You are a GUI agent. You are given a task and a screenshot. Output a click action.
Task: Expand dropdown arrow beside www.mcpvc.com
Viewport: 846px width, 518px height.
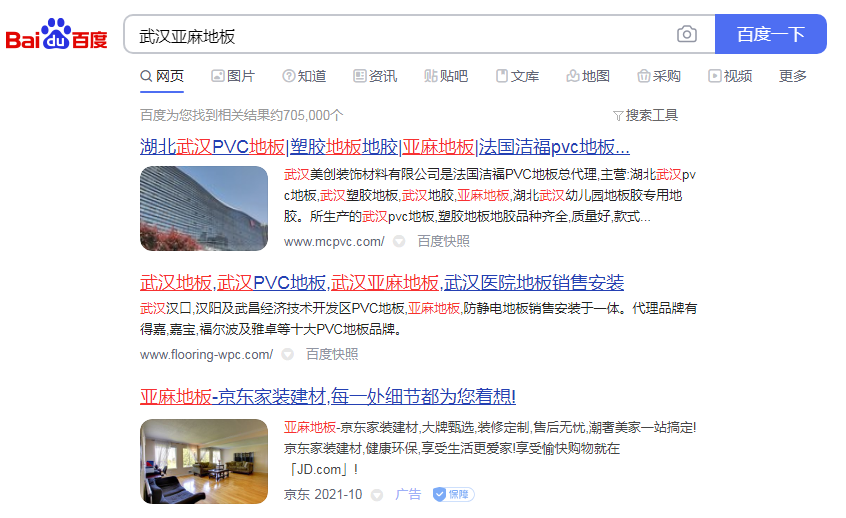[x=399, y=242]
